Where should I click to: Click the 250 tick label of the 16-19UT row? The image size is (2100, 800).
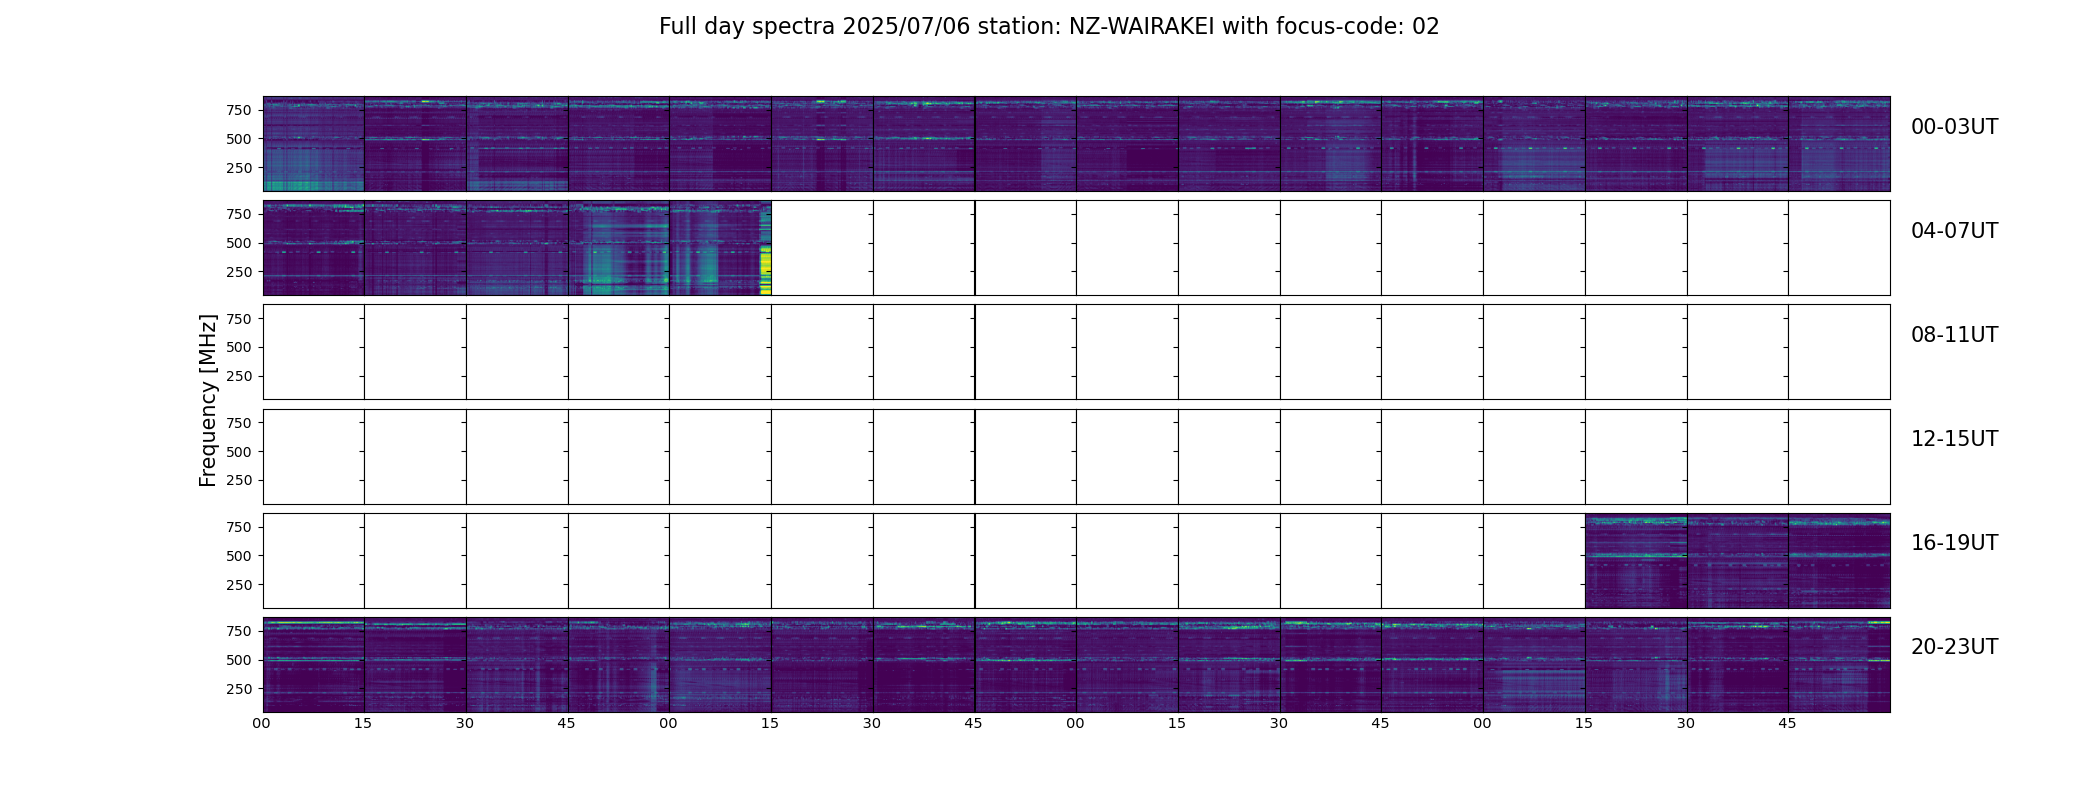click(239, 585)
